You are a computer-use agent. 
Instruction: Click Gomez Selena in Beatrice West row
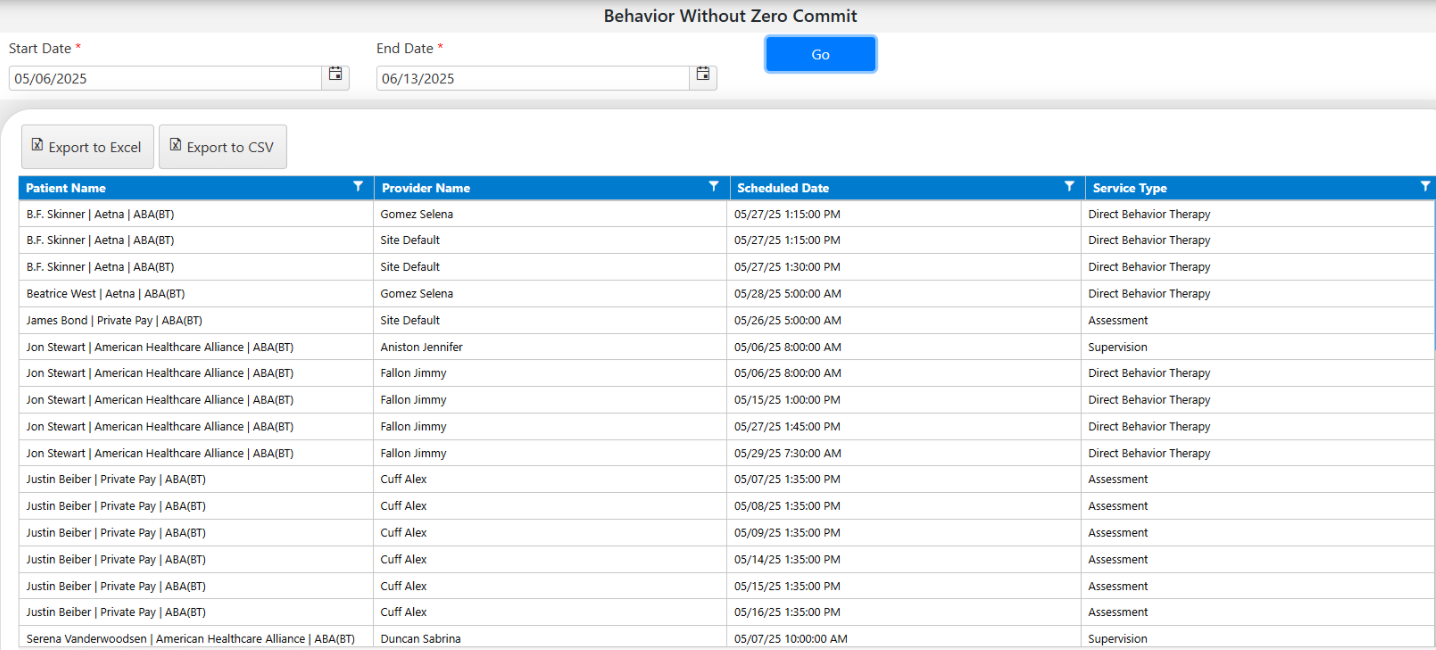417,294
